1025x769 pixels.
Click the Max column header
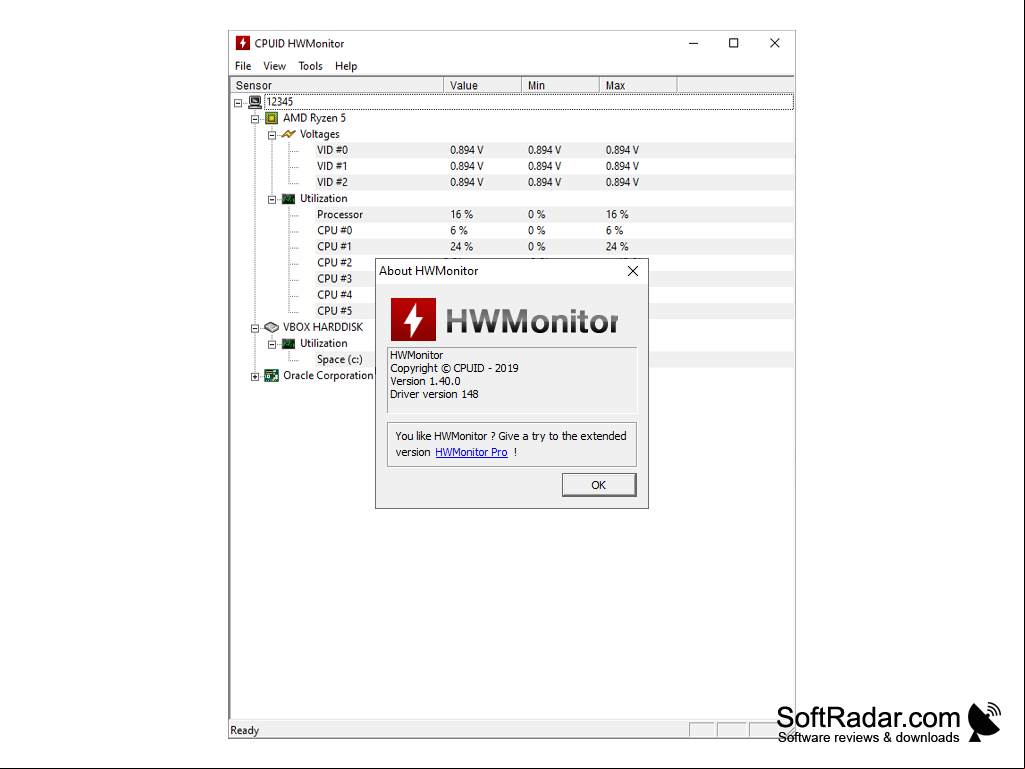[x=638, y=85]
